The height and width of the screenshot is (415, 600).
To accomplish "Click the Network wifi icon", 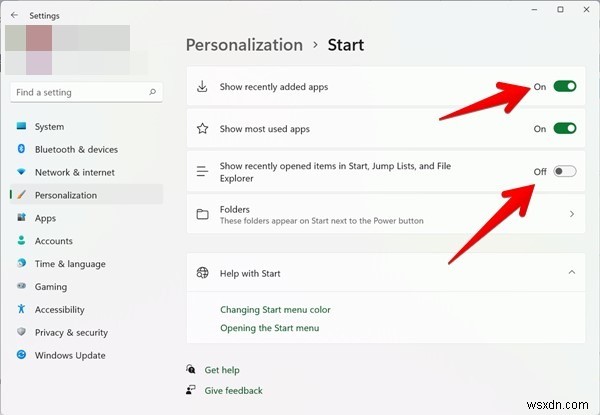I will pyautogui.click(x=21, y=172).
